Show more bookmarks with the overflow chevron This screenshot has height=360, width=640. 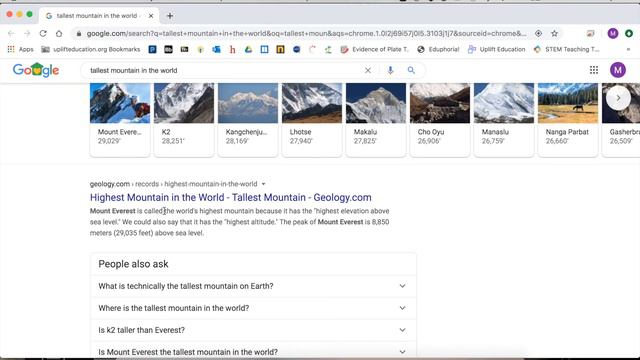(x=628, y=49)
